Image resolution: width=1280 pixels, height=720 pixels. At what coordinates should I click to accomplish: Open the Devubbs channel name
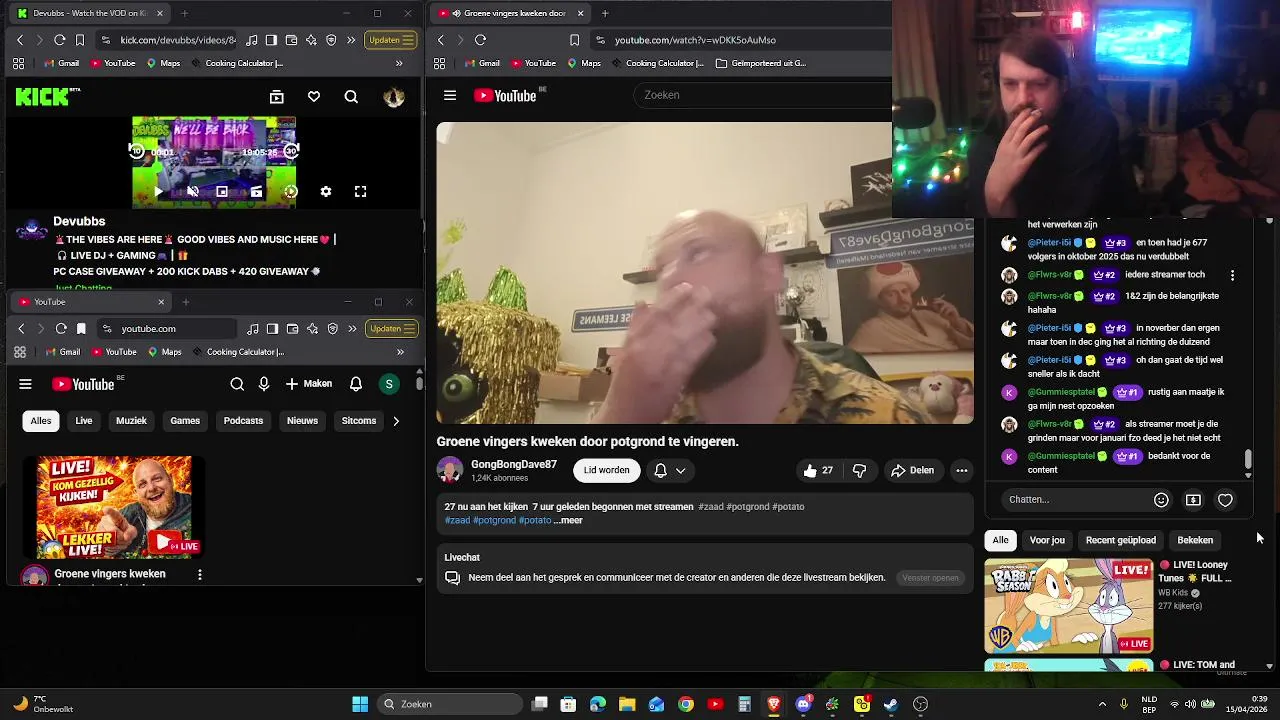click(79, 221)
